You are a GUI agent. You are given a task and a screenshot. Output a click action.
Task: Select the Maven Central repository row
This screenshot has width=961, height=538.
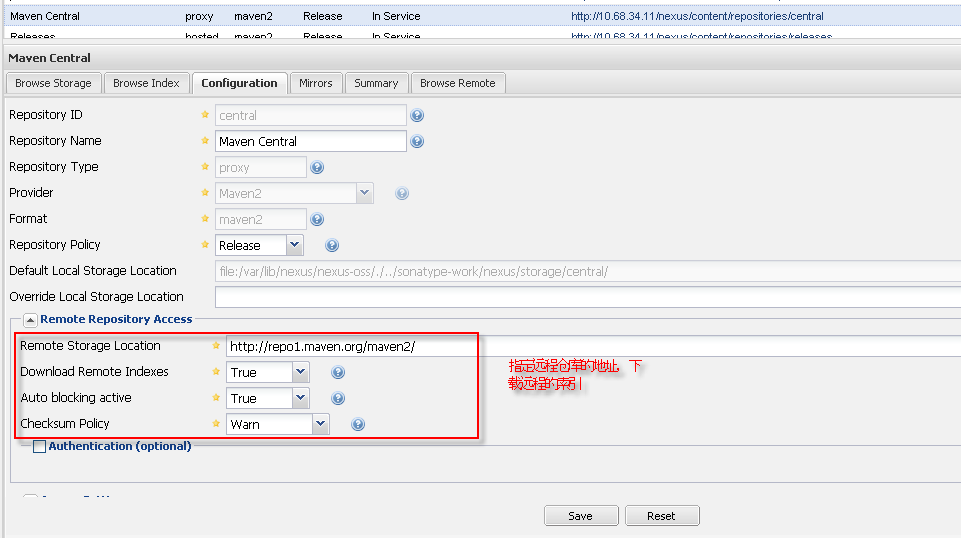(482, 17)
